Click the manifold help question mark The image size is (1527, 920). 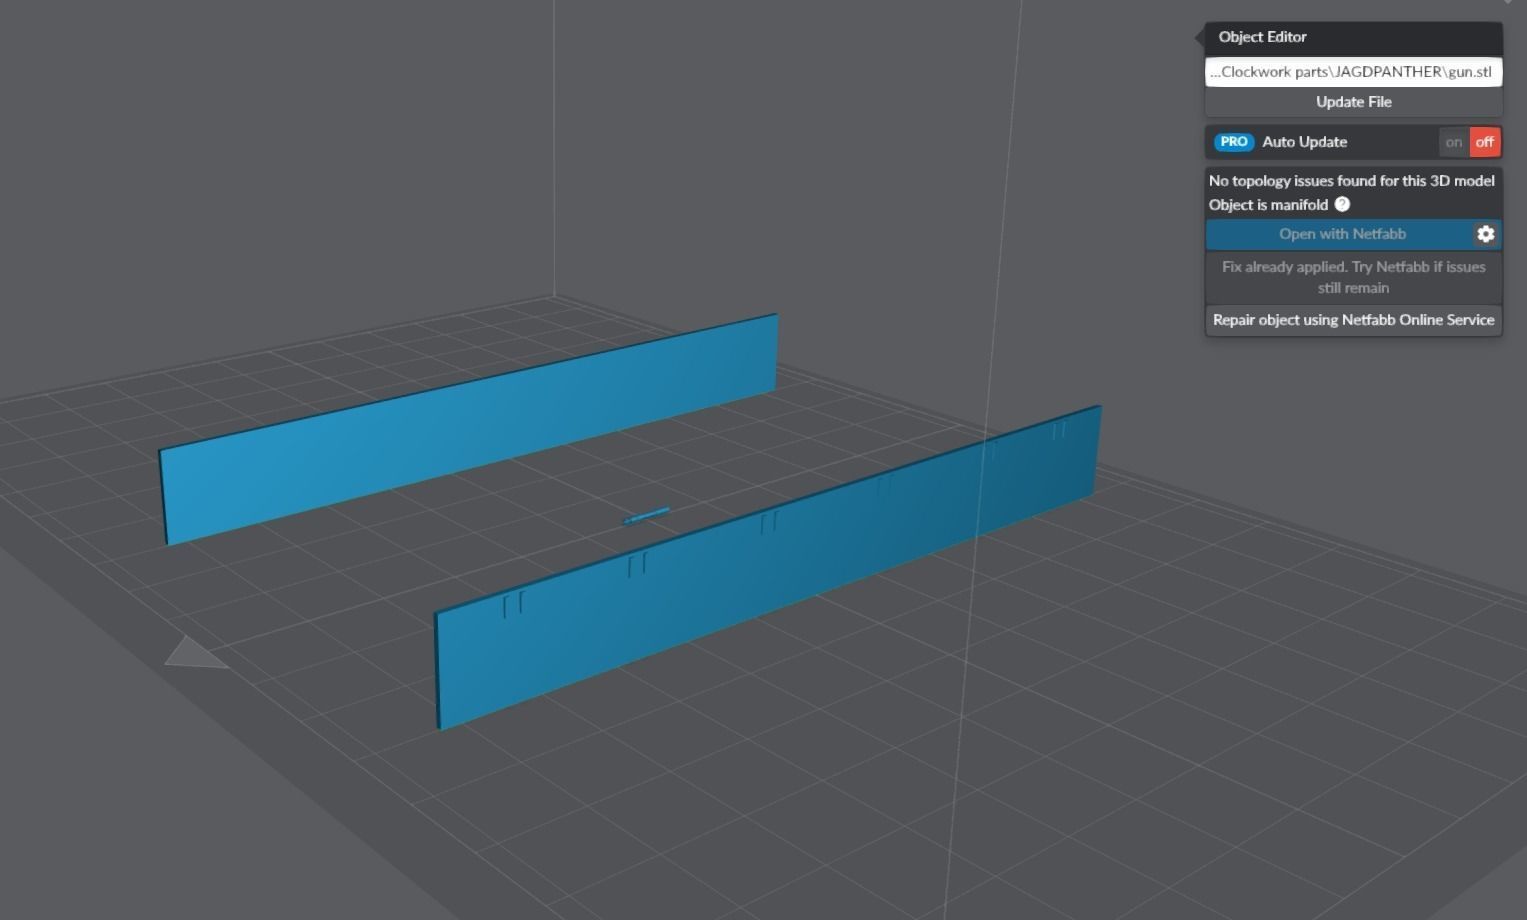[x=1342, y=204]
